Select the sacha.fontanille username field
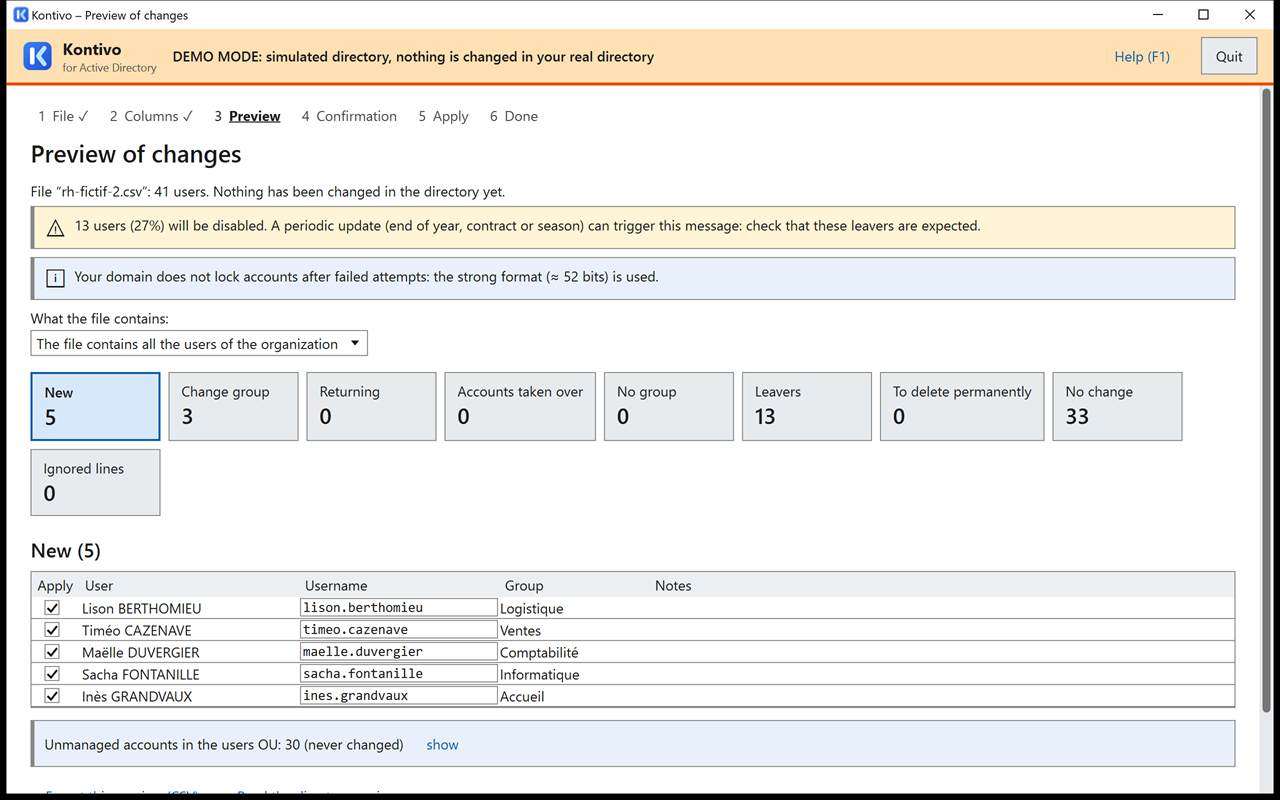Viewport: 1280px width, 800px height. [398, 673]
